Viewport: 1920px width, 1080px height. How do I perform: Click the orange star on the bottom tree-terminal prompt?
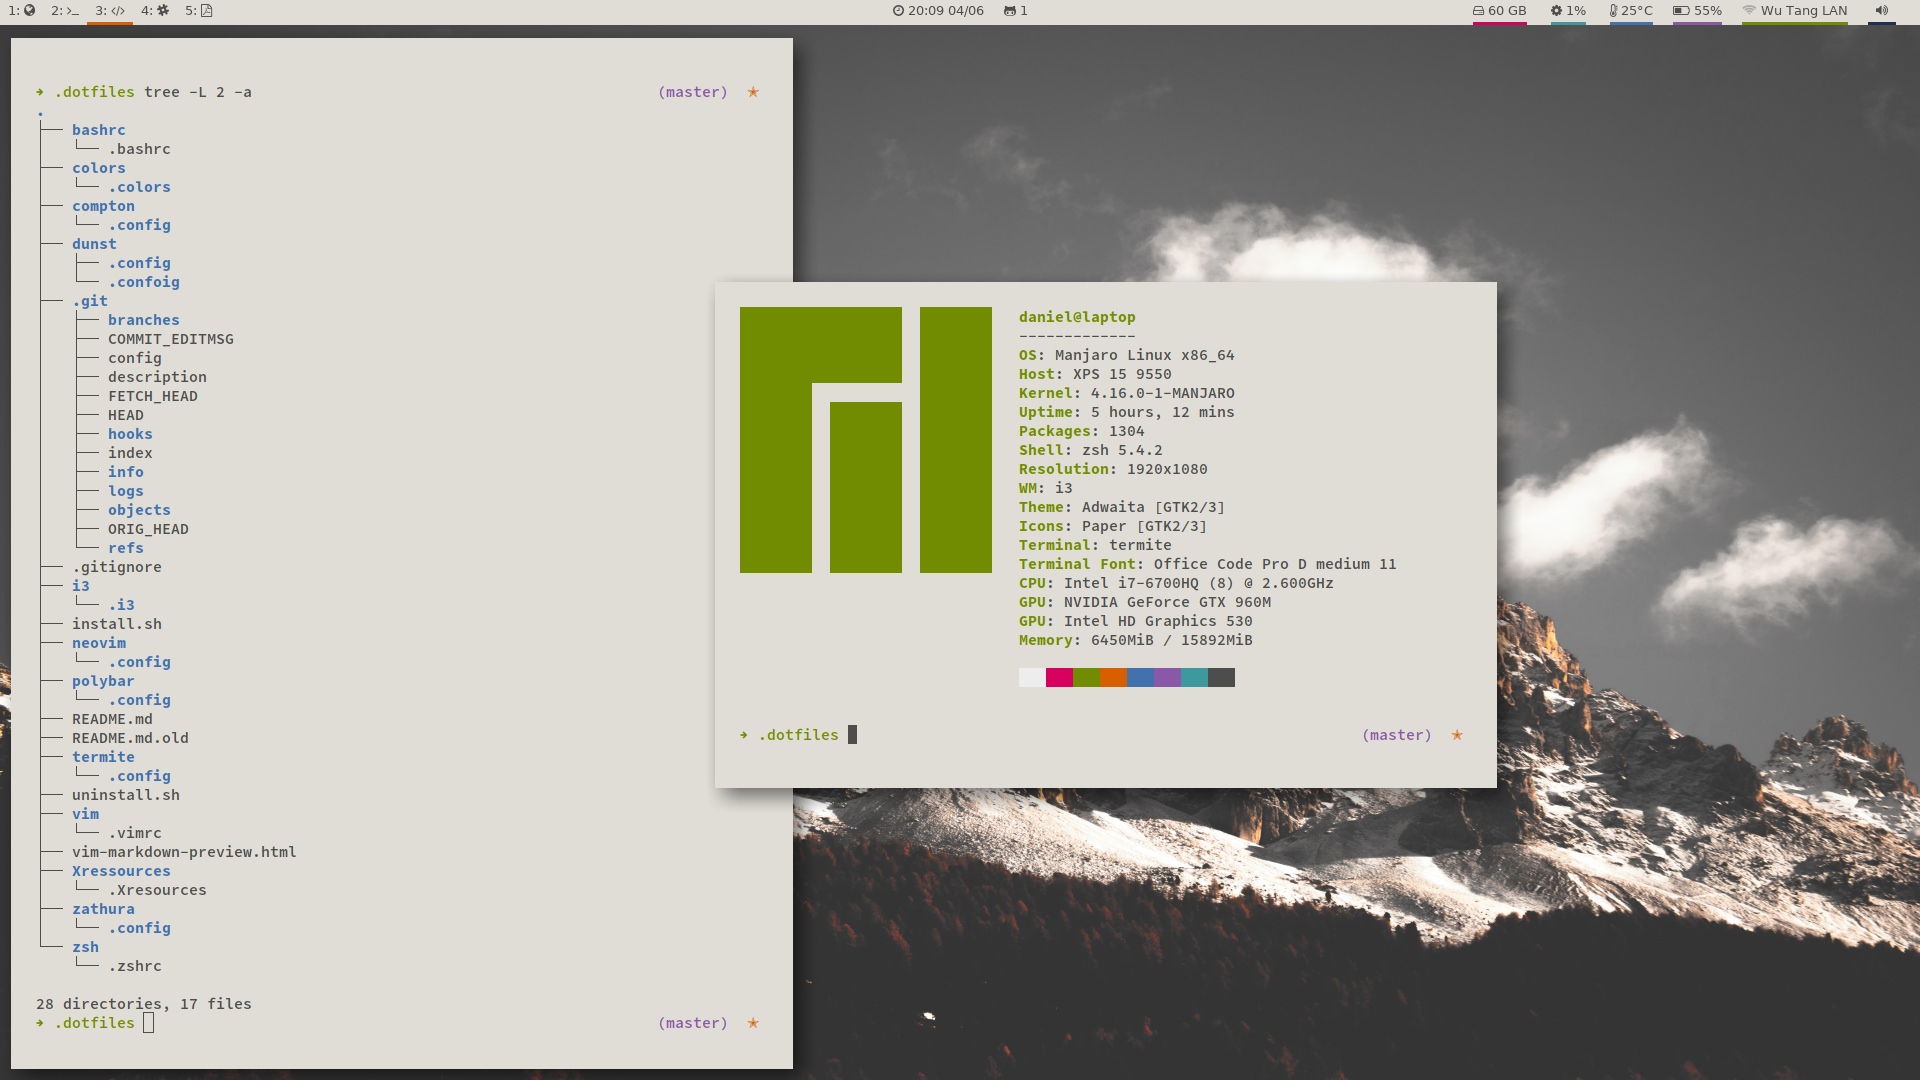click(753, 1023)
